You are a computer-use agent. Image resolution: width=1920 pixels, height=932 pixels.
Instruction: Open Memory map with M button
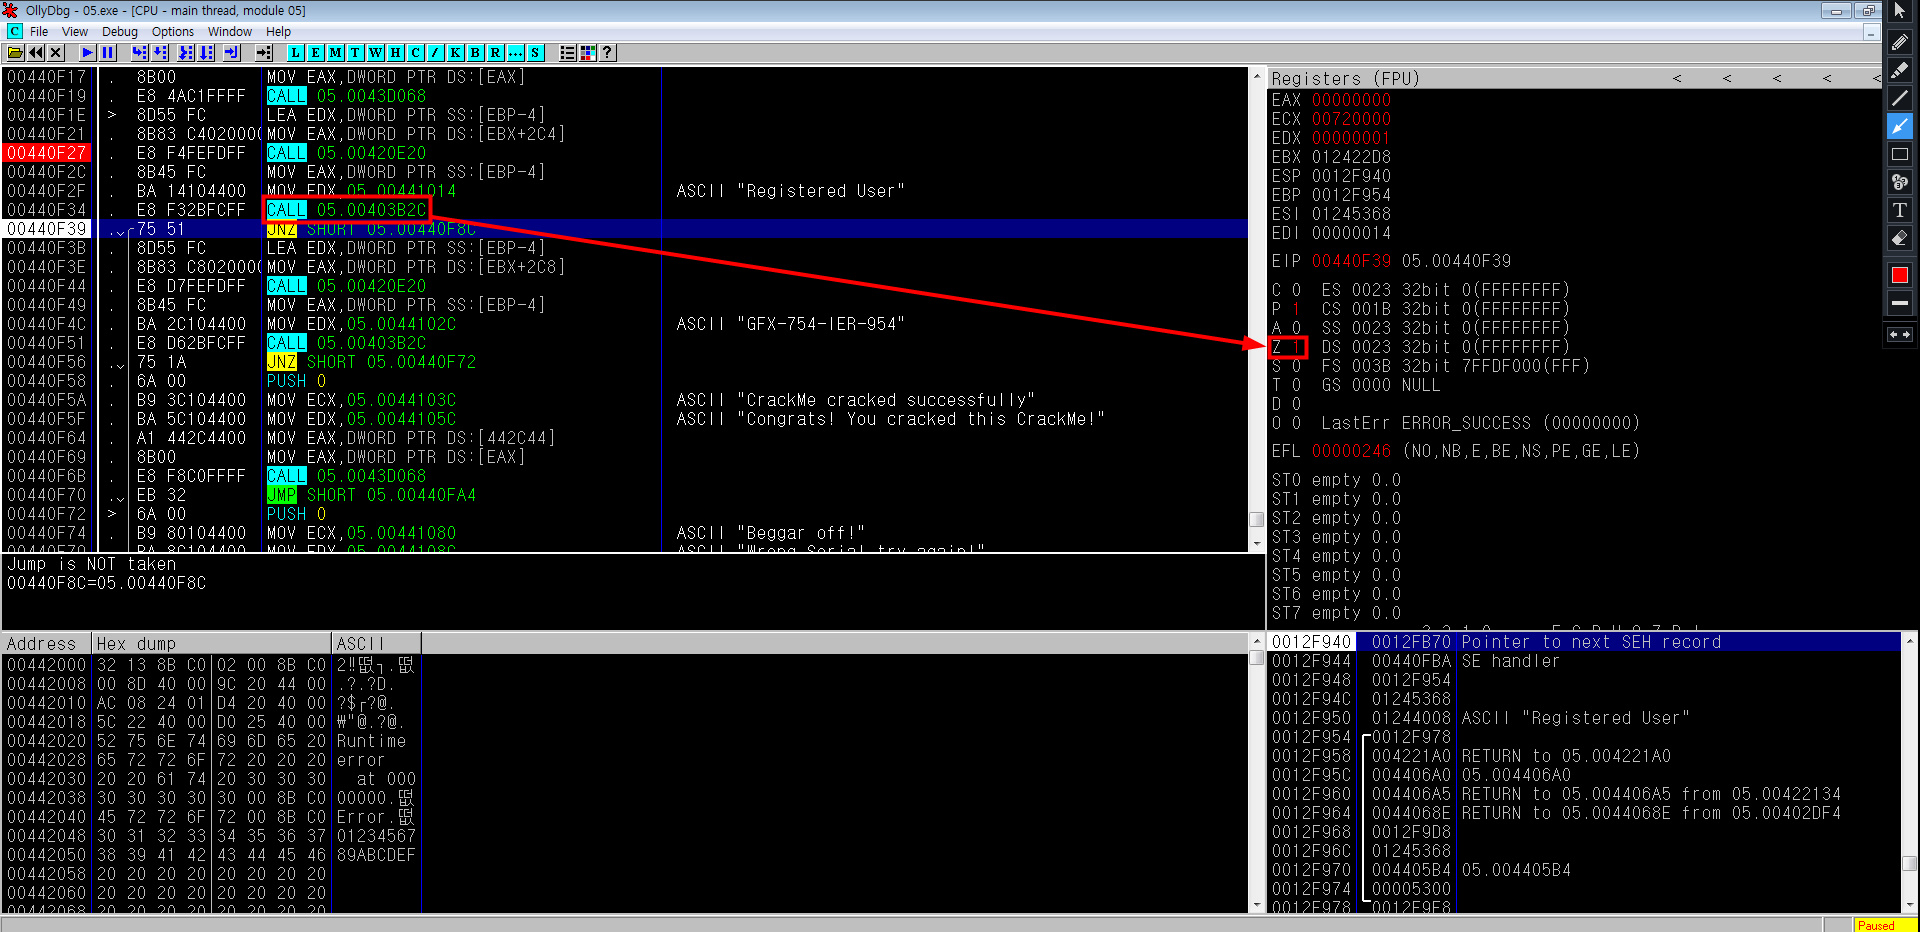[x=336, y=53]
